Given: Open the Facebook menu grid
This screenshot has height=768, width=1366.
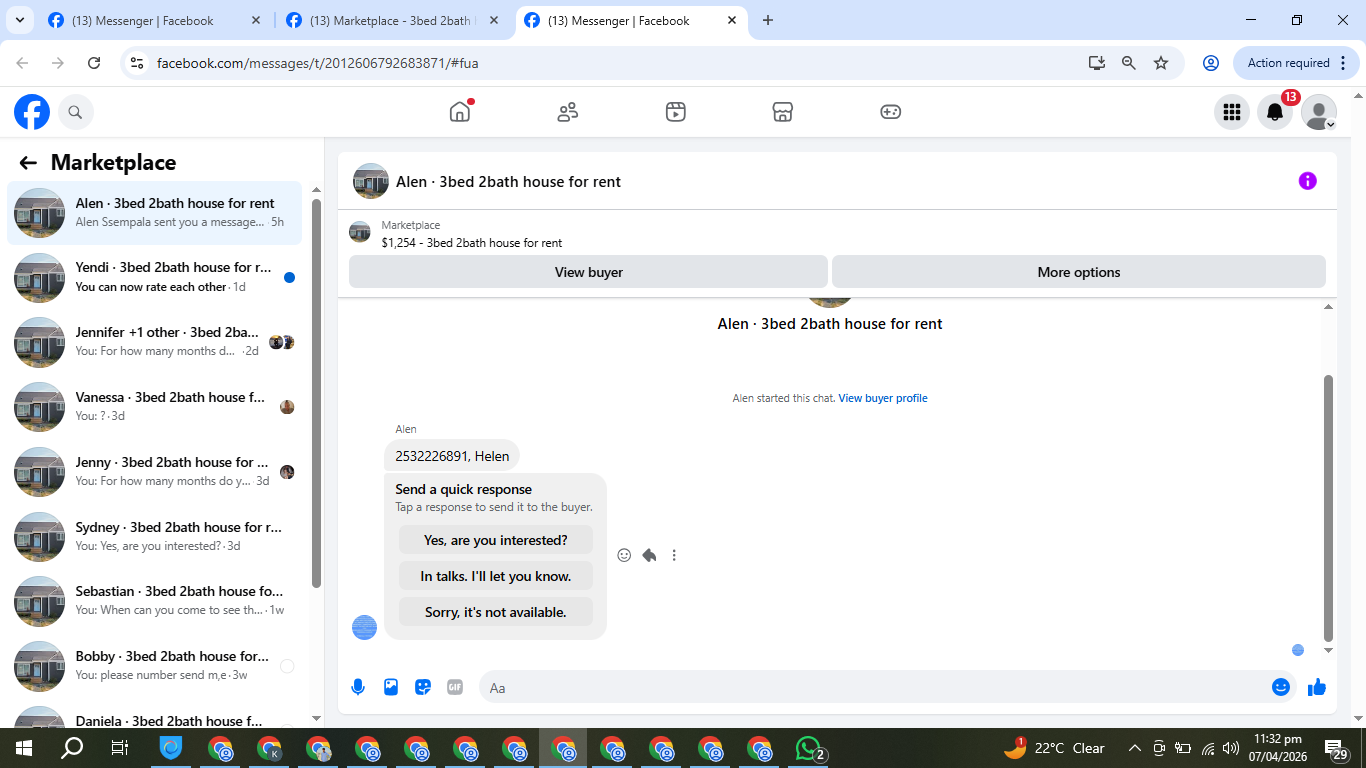Looking at the screenshot, I should coord(1232,113).
